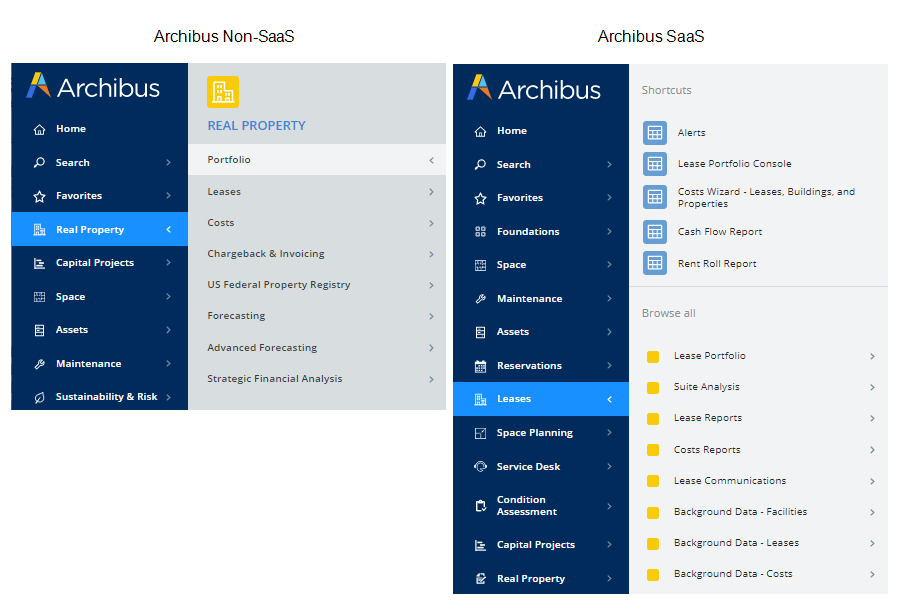Collapse the highlighted Portfolio item chevron
900x606 pixels.
pyautogui.click(x=431, y=160)
